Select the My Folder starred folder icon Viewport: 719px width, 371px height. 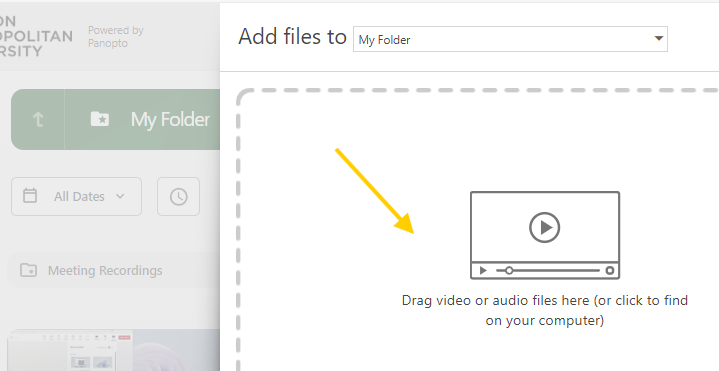coord(100,119)
